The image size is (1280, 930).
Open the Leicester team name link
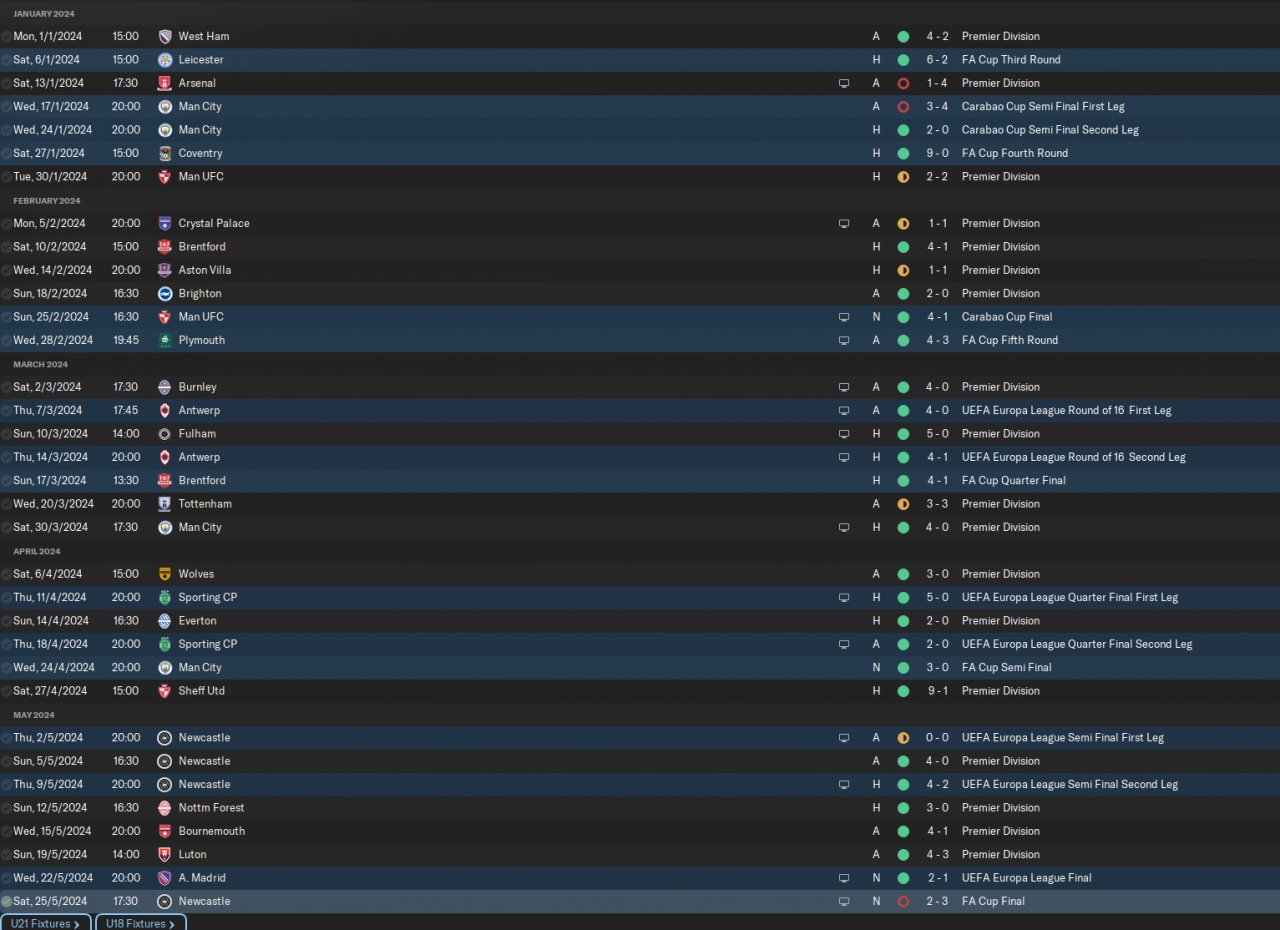click(x=201, y=60)
